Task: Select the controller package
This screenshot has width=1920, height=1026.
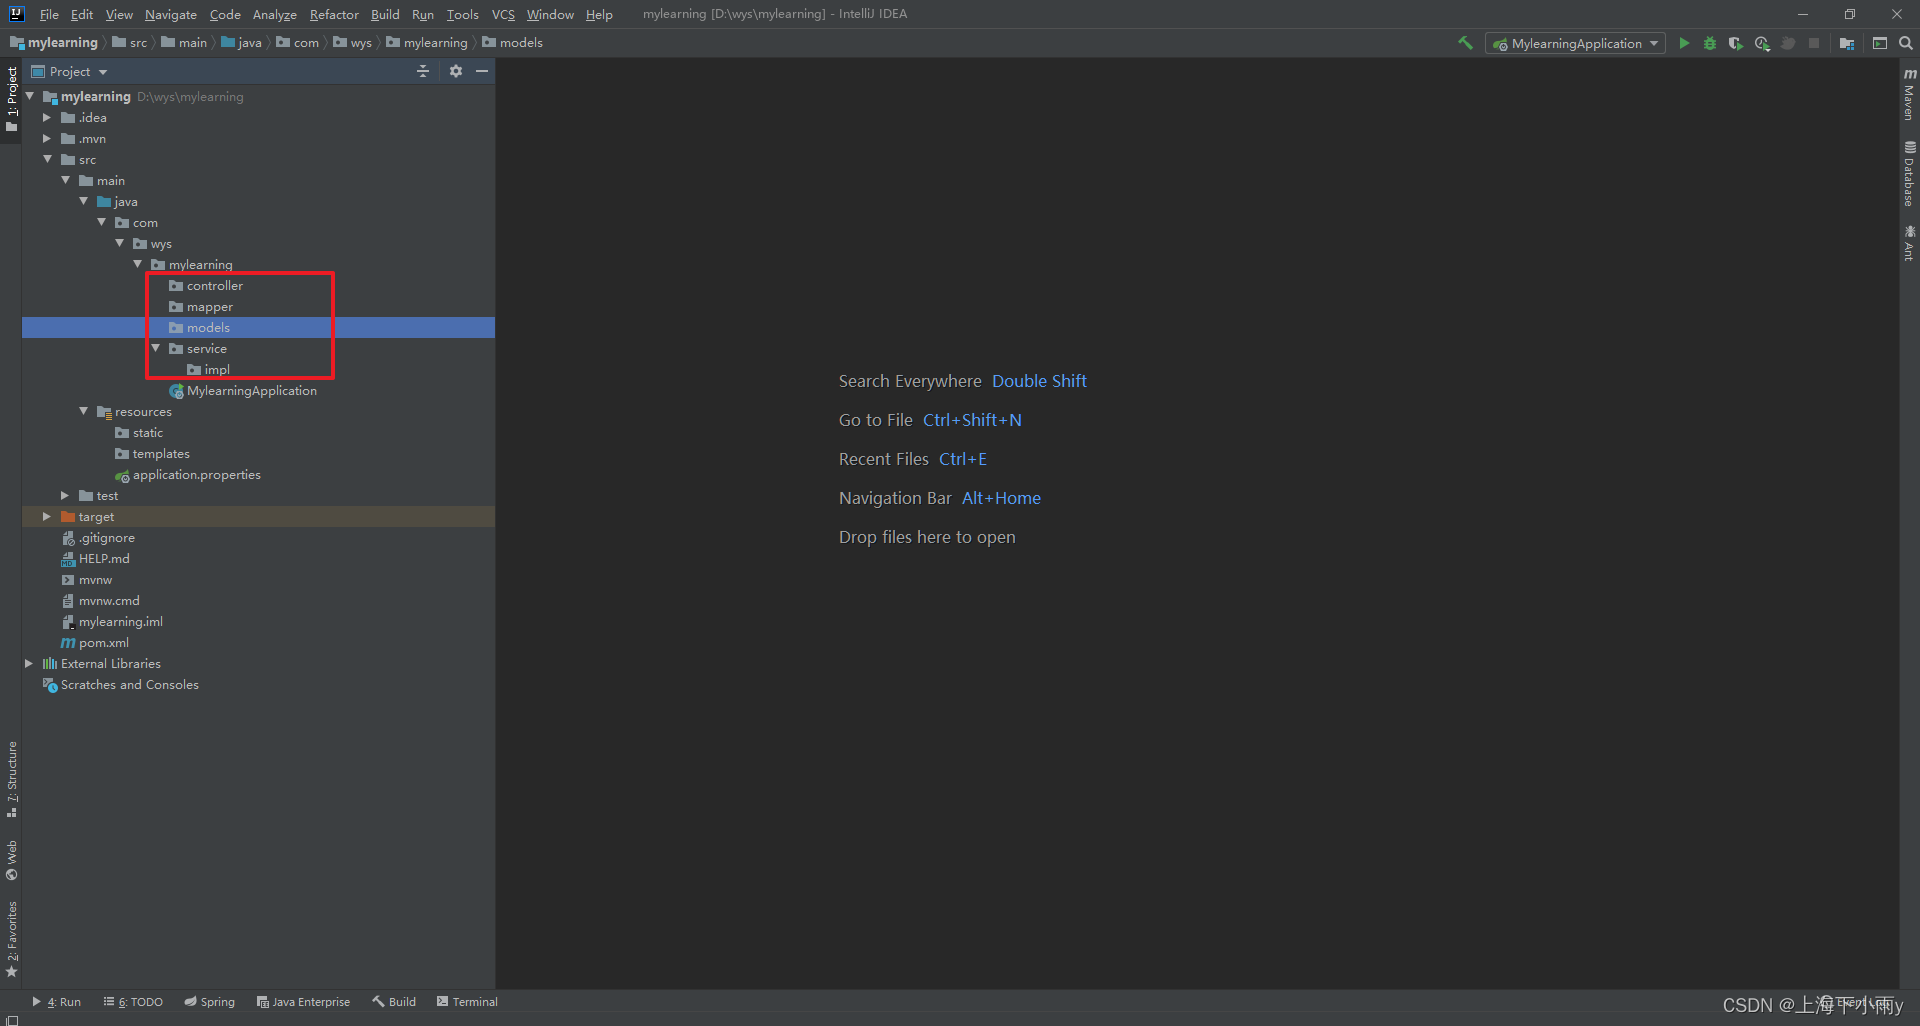Action: [206, 286]
